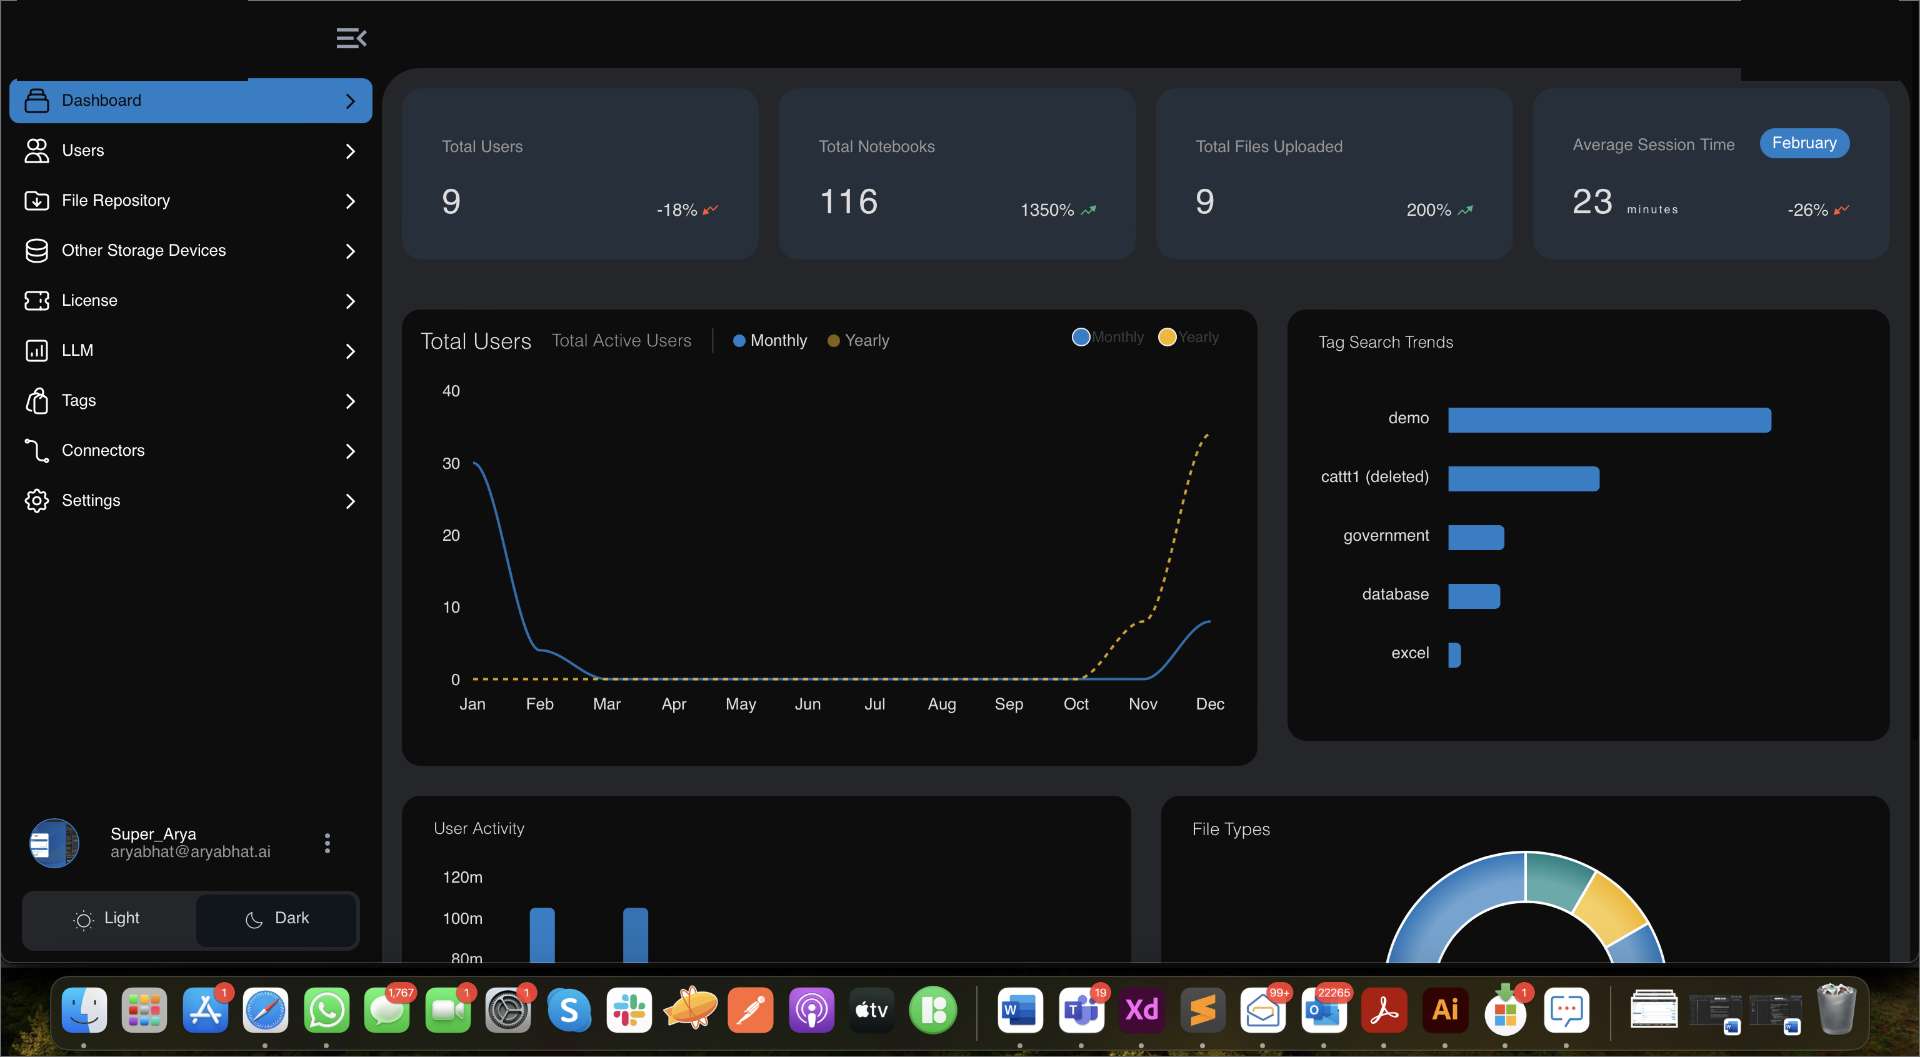This screenshot has width=1920, height=1057.
Task: Click the Settings gear icon
Action: (37, 500)
